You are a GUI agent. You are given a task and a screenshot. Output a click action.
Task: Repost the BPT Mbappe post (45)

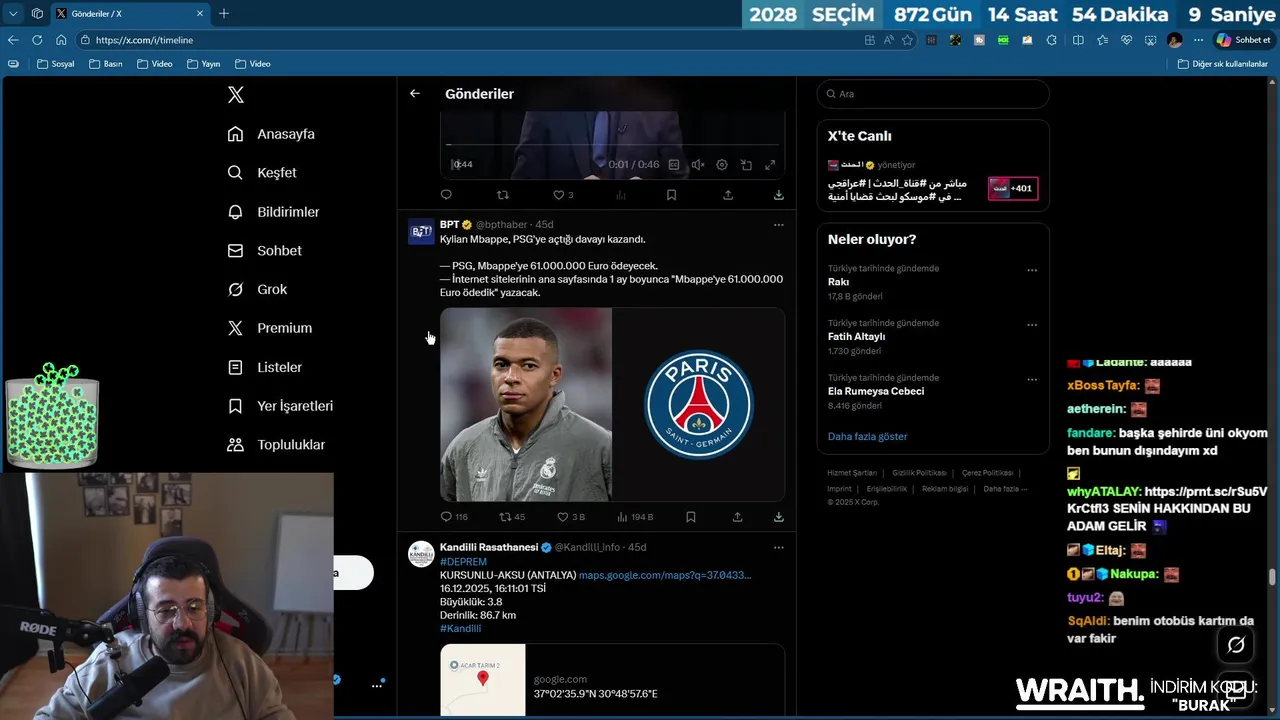512,517
